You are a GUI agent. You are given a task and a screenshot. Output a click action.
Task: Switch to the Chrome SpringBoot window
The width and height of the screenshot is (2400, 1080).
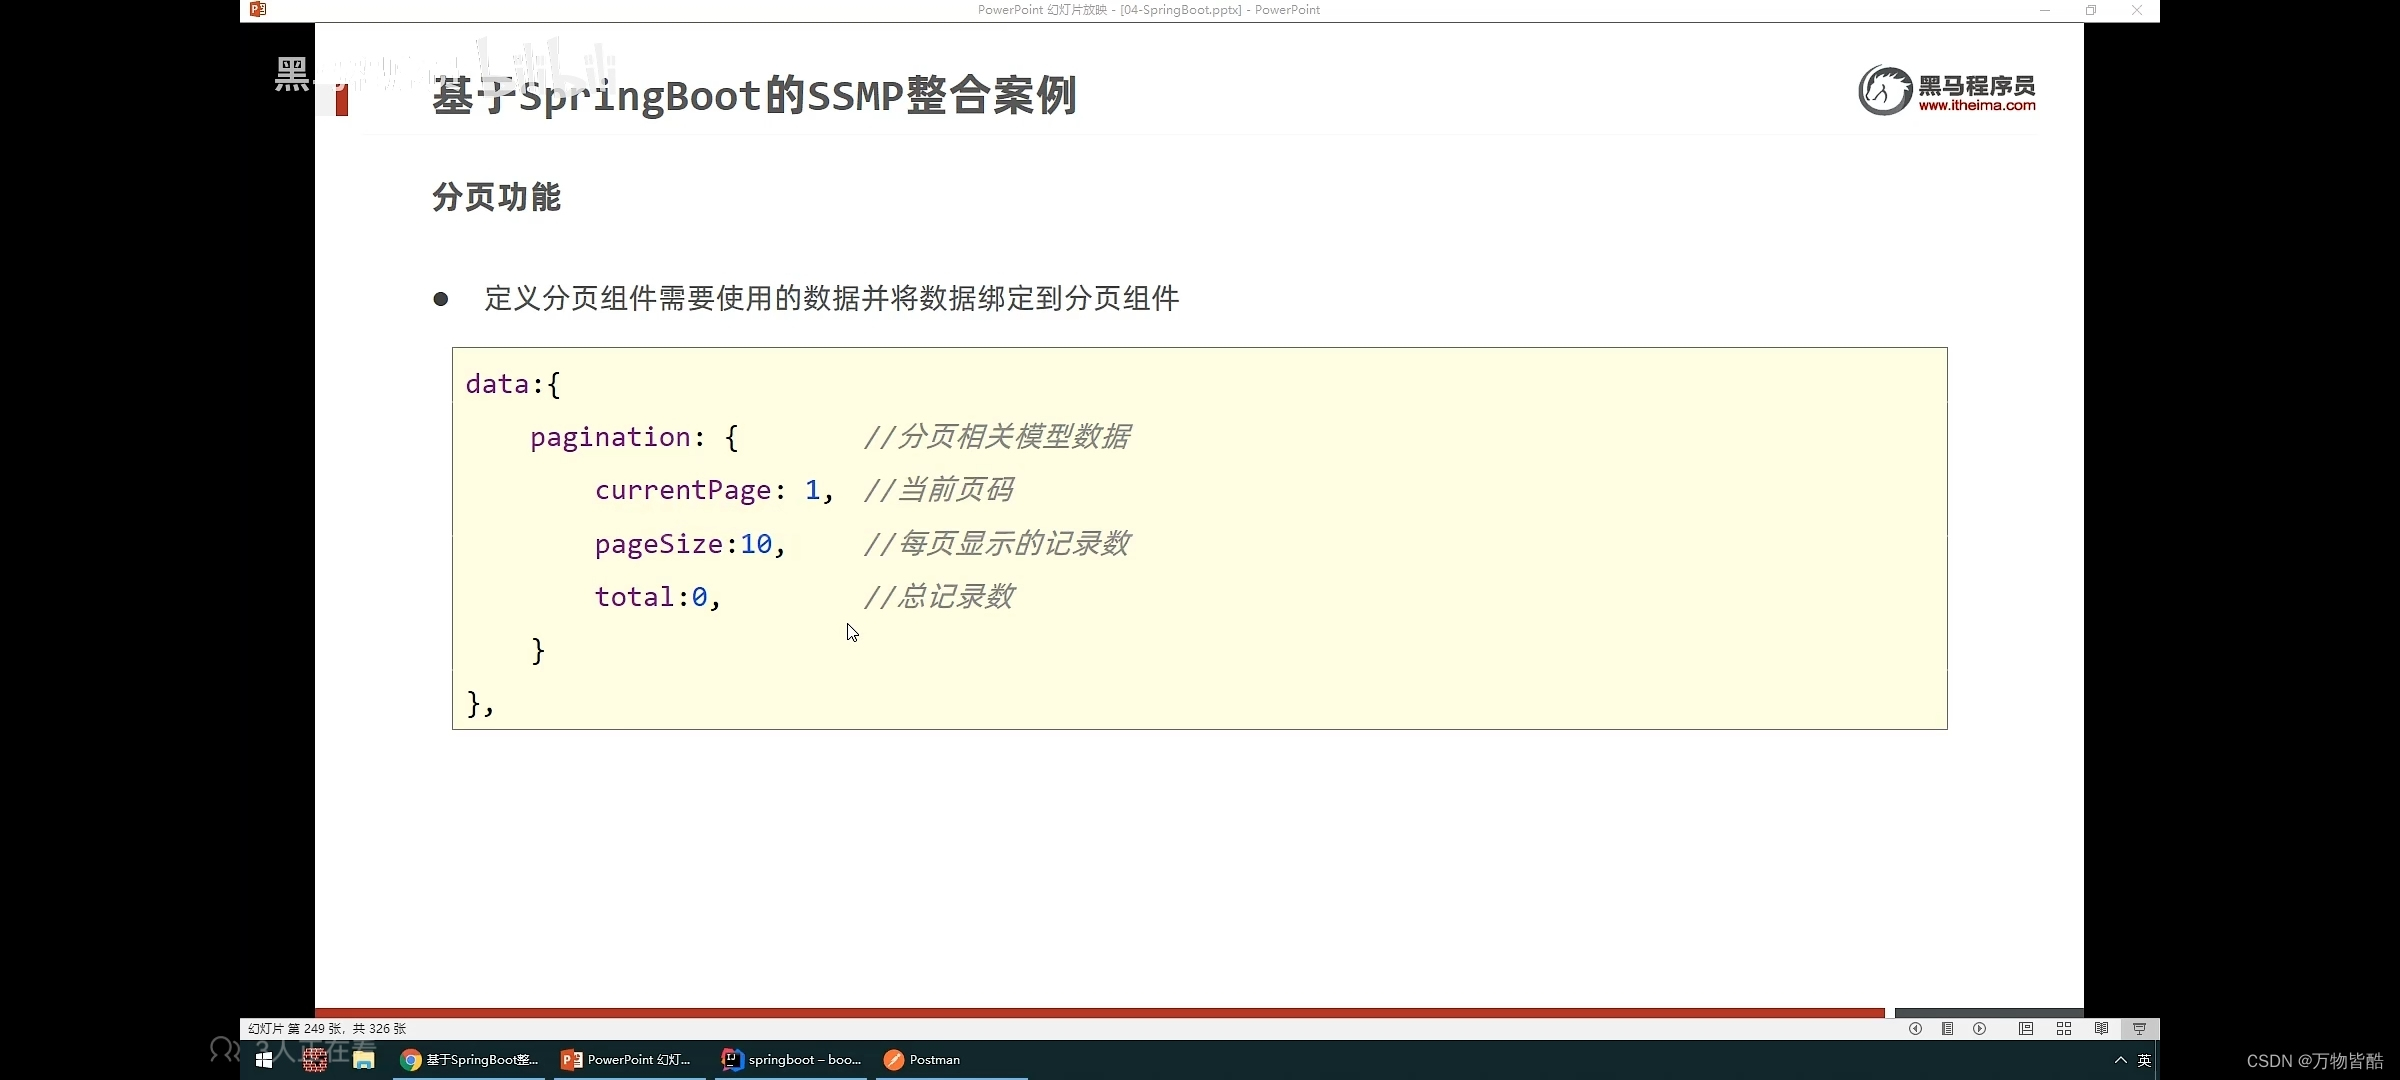[469, 1060]
